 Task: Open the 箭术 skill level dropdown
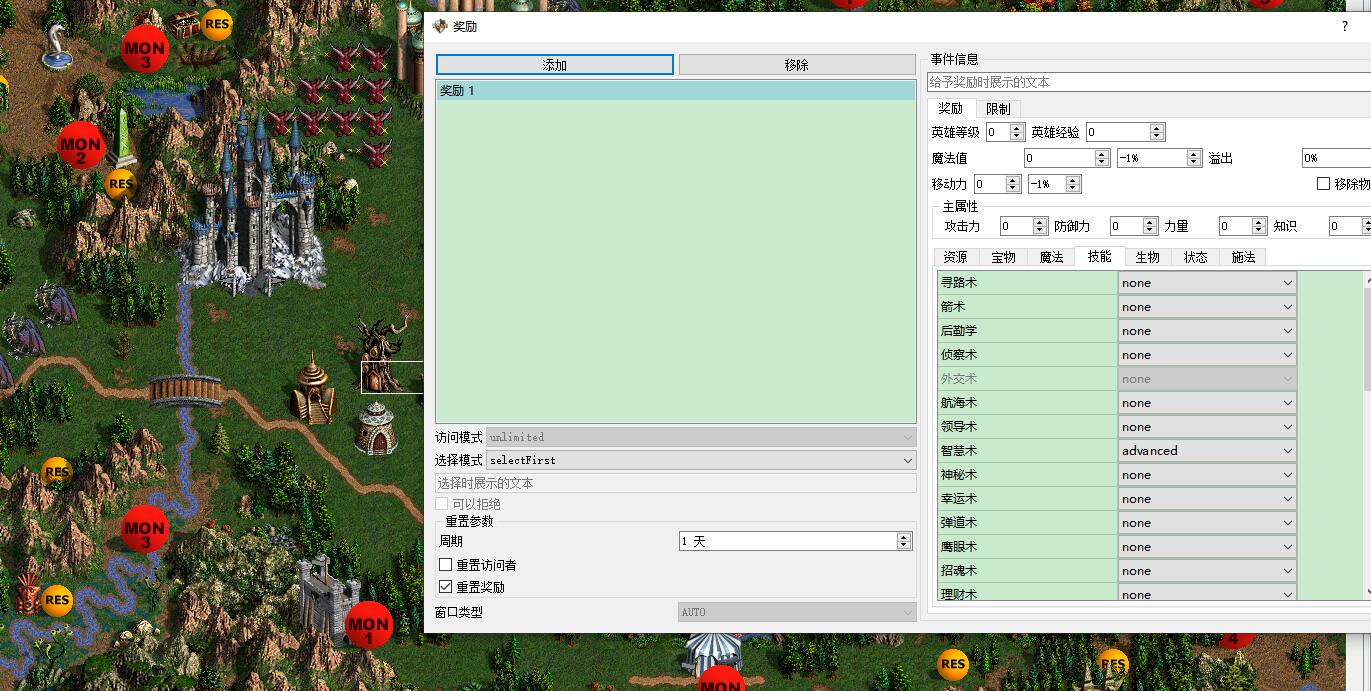click(x=1207, y=307)
